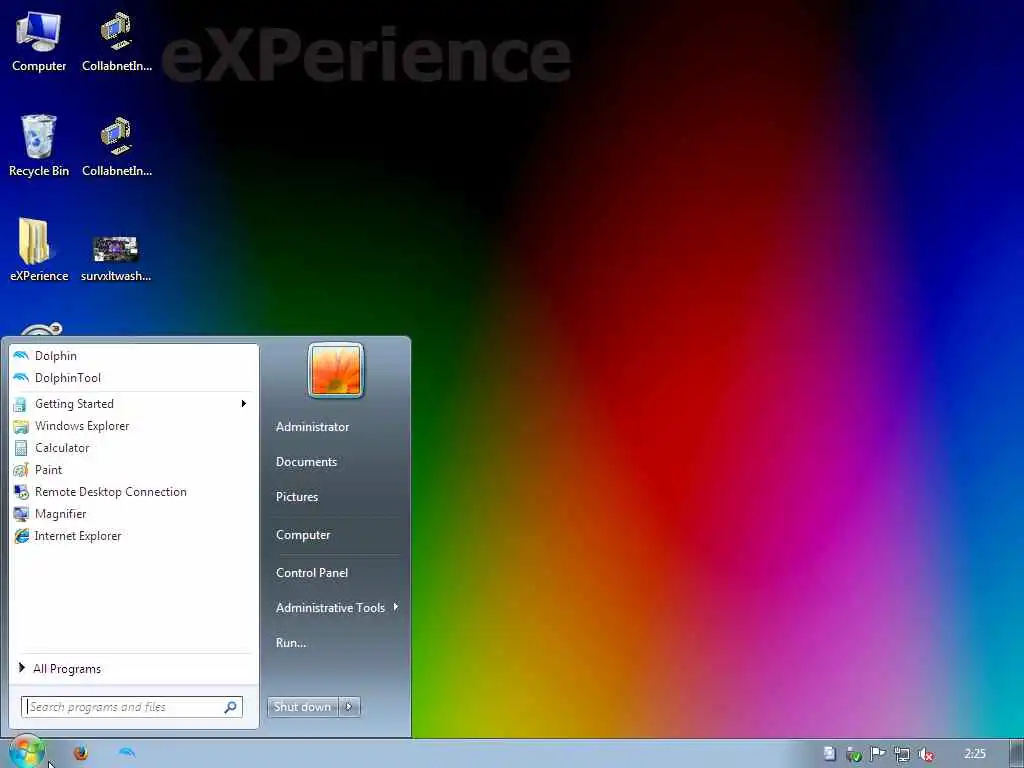Open Documents from Start menu

point(306,462)
